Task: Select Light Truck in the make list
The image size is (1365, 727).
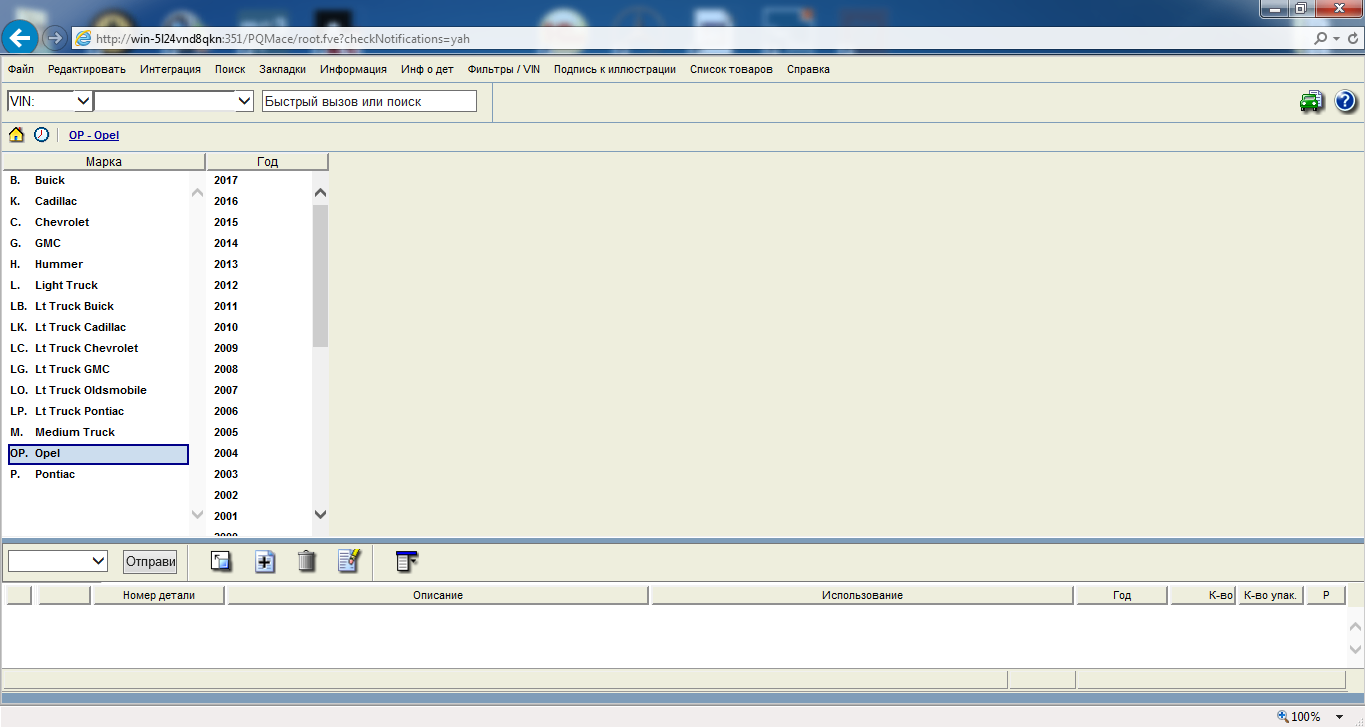Action: point(98,285)
